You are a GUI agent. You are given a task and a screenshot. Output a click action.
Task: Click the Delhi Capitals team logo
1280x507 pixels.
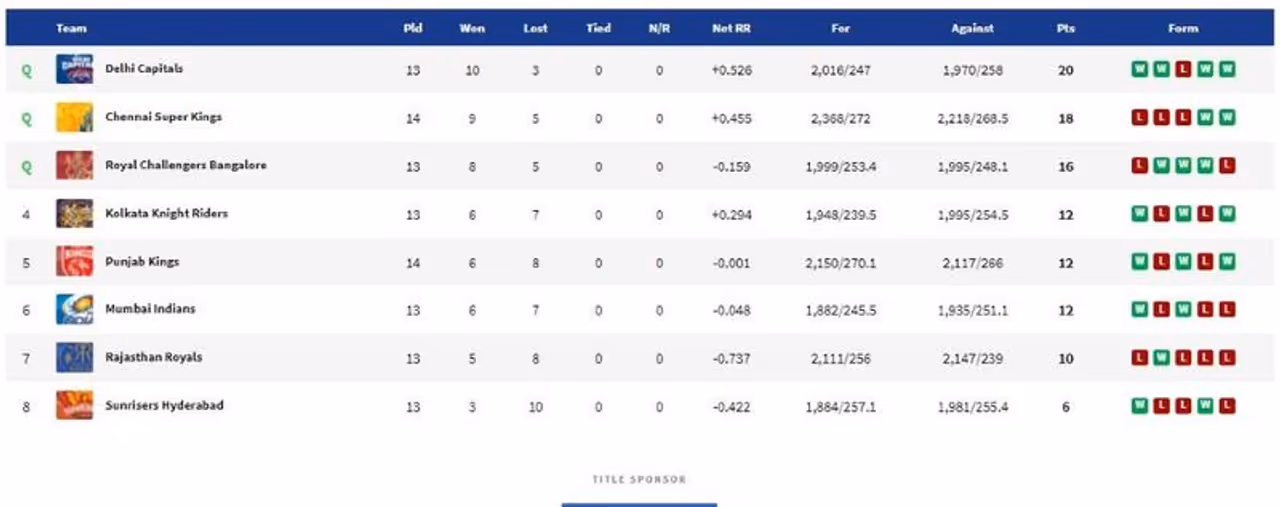(74, 70)
